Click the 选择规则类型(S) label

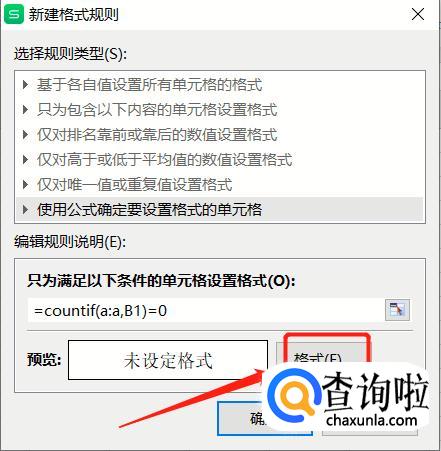(70, 54)
